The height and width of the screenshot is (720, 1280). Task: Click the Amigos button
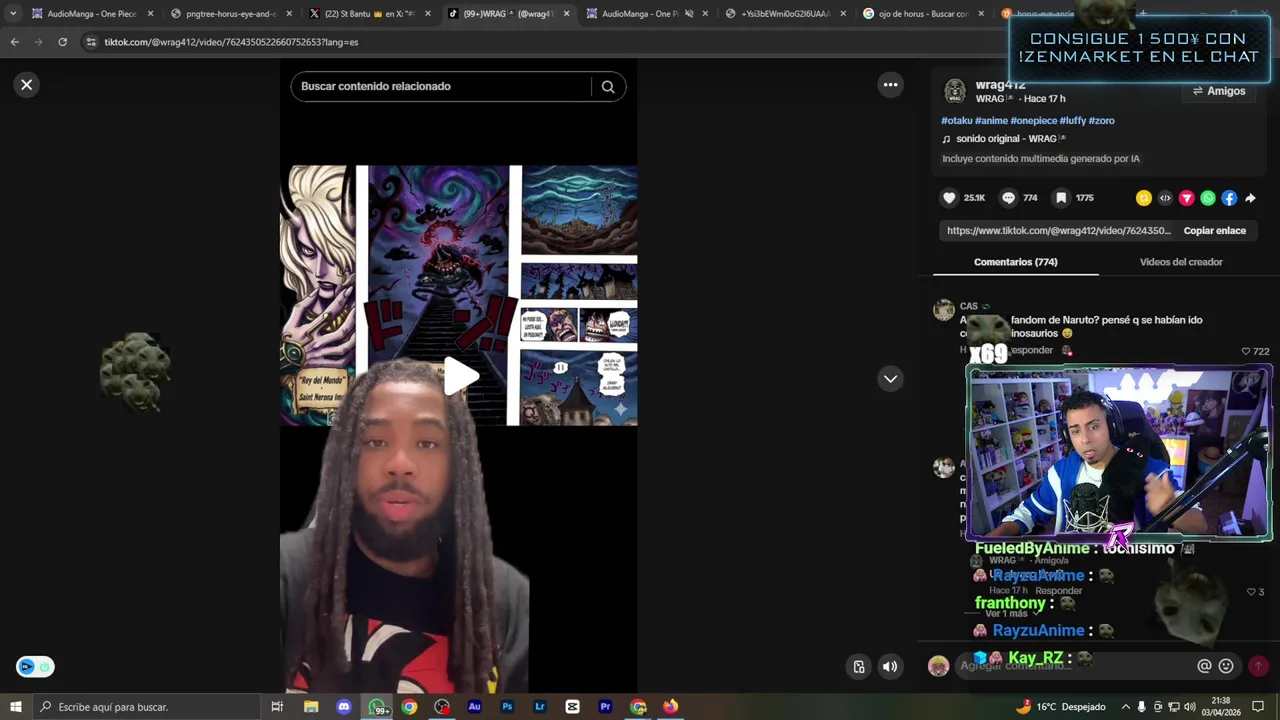pyautogui.click(x=1219, y=91)
